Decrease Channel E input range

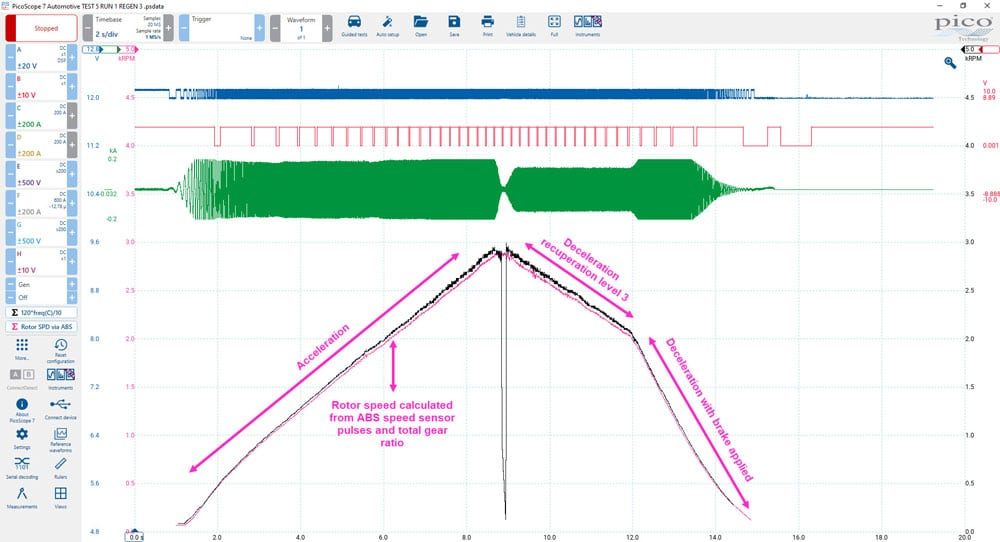pos(11,174)
